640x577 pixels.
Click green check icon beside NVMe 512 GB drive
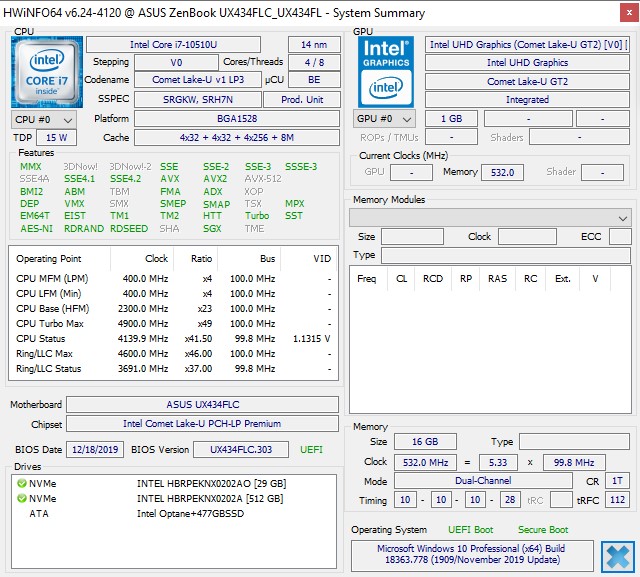click(22, 498)
